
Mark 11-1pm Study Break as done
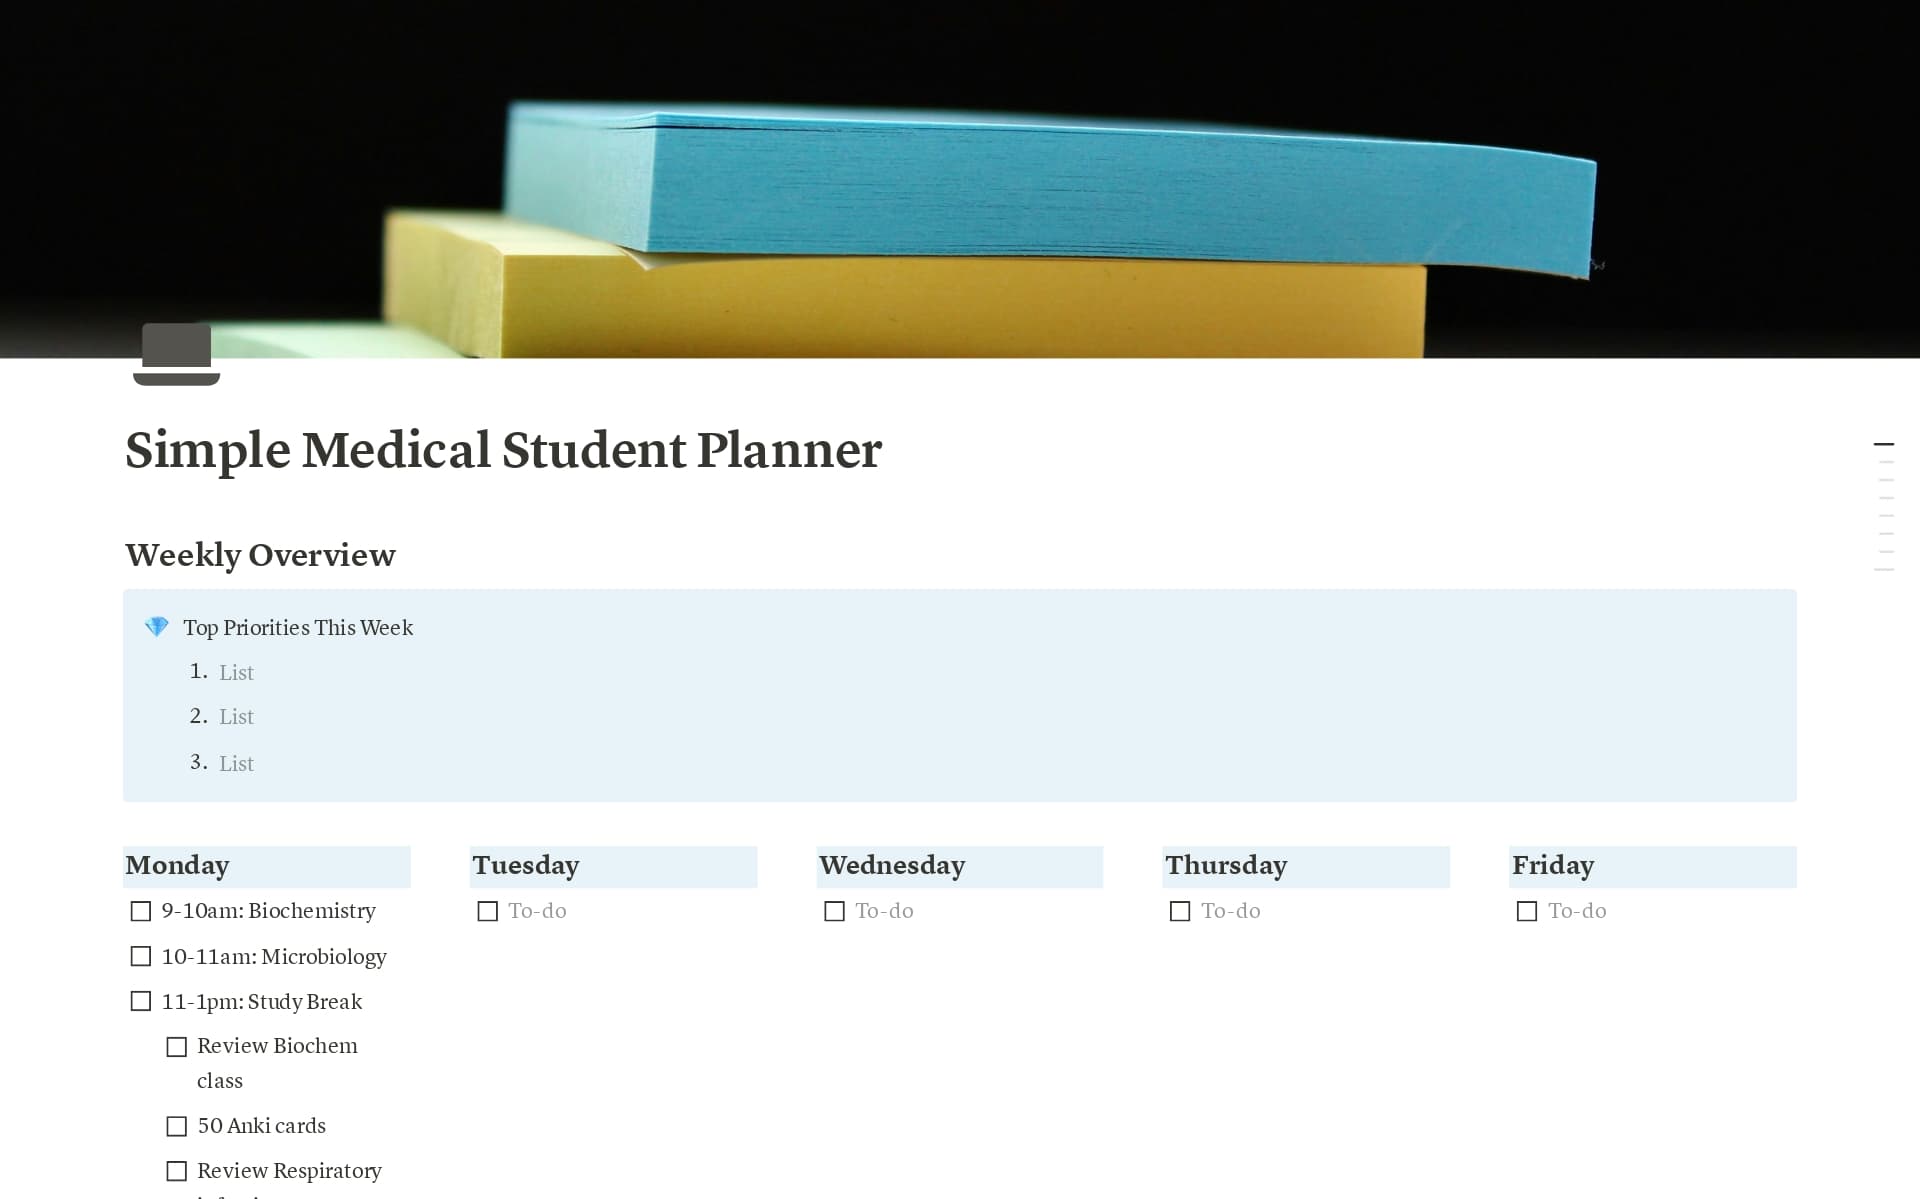[141, 1002]
